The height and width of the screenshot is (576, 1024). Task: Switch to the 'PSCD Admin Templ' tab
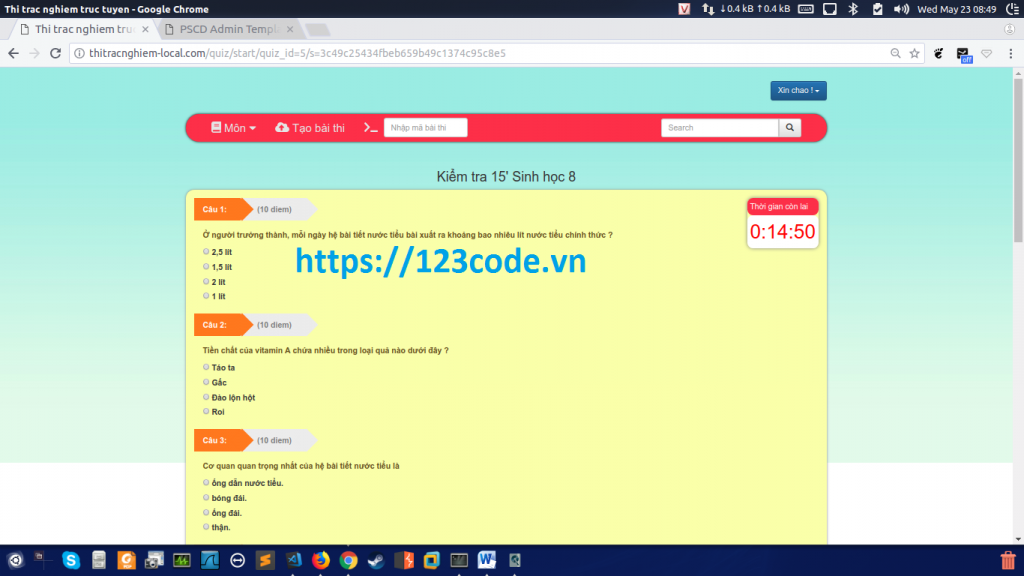(228, 29)
